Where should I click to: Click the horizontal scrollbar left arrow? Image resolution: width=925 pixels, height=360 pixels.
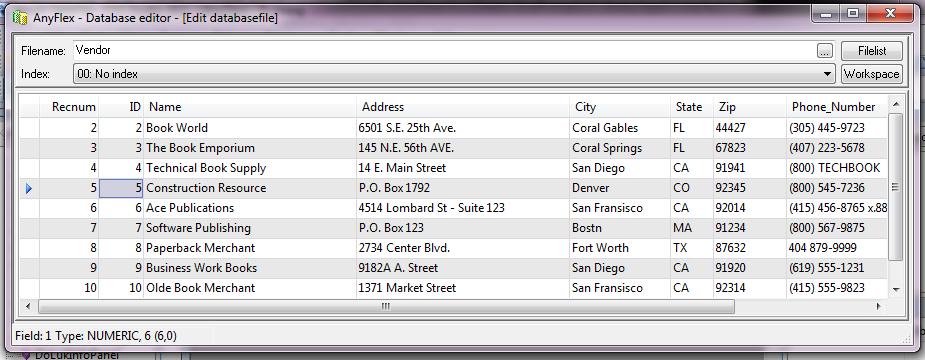[27, 306]
